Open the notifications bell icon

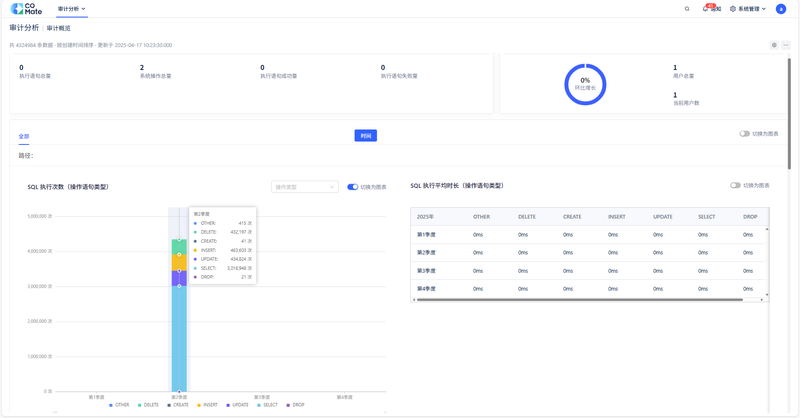click(x=706, y=9)
